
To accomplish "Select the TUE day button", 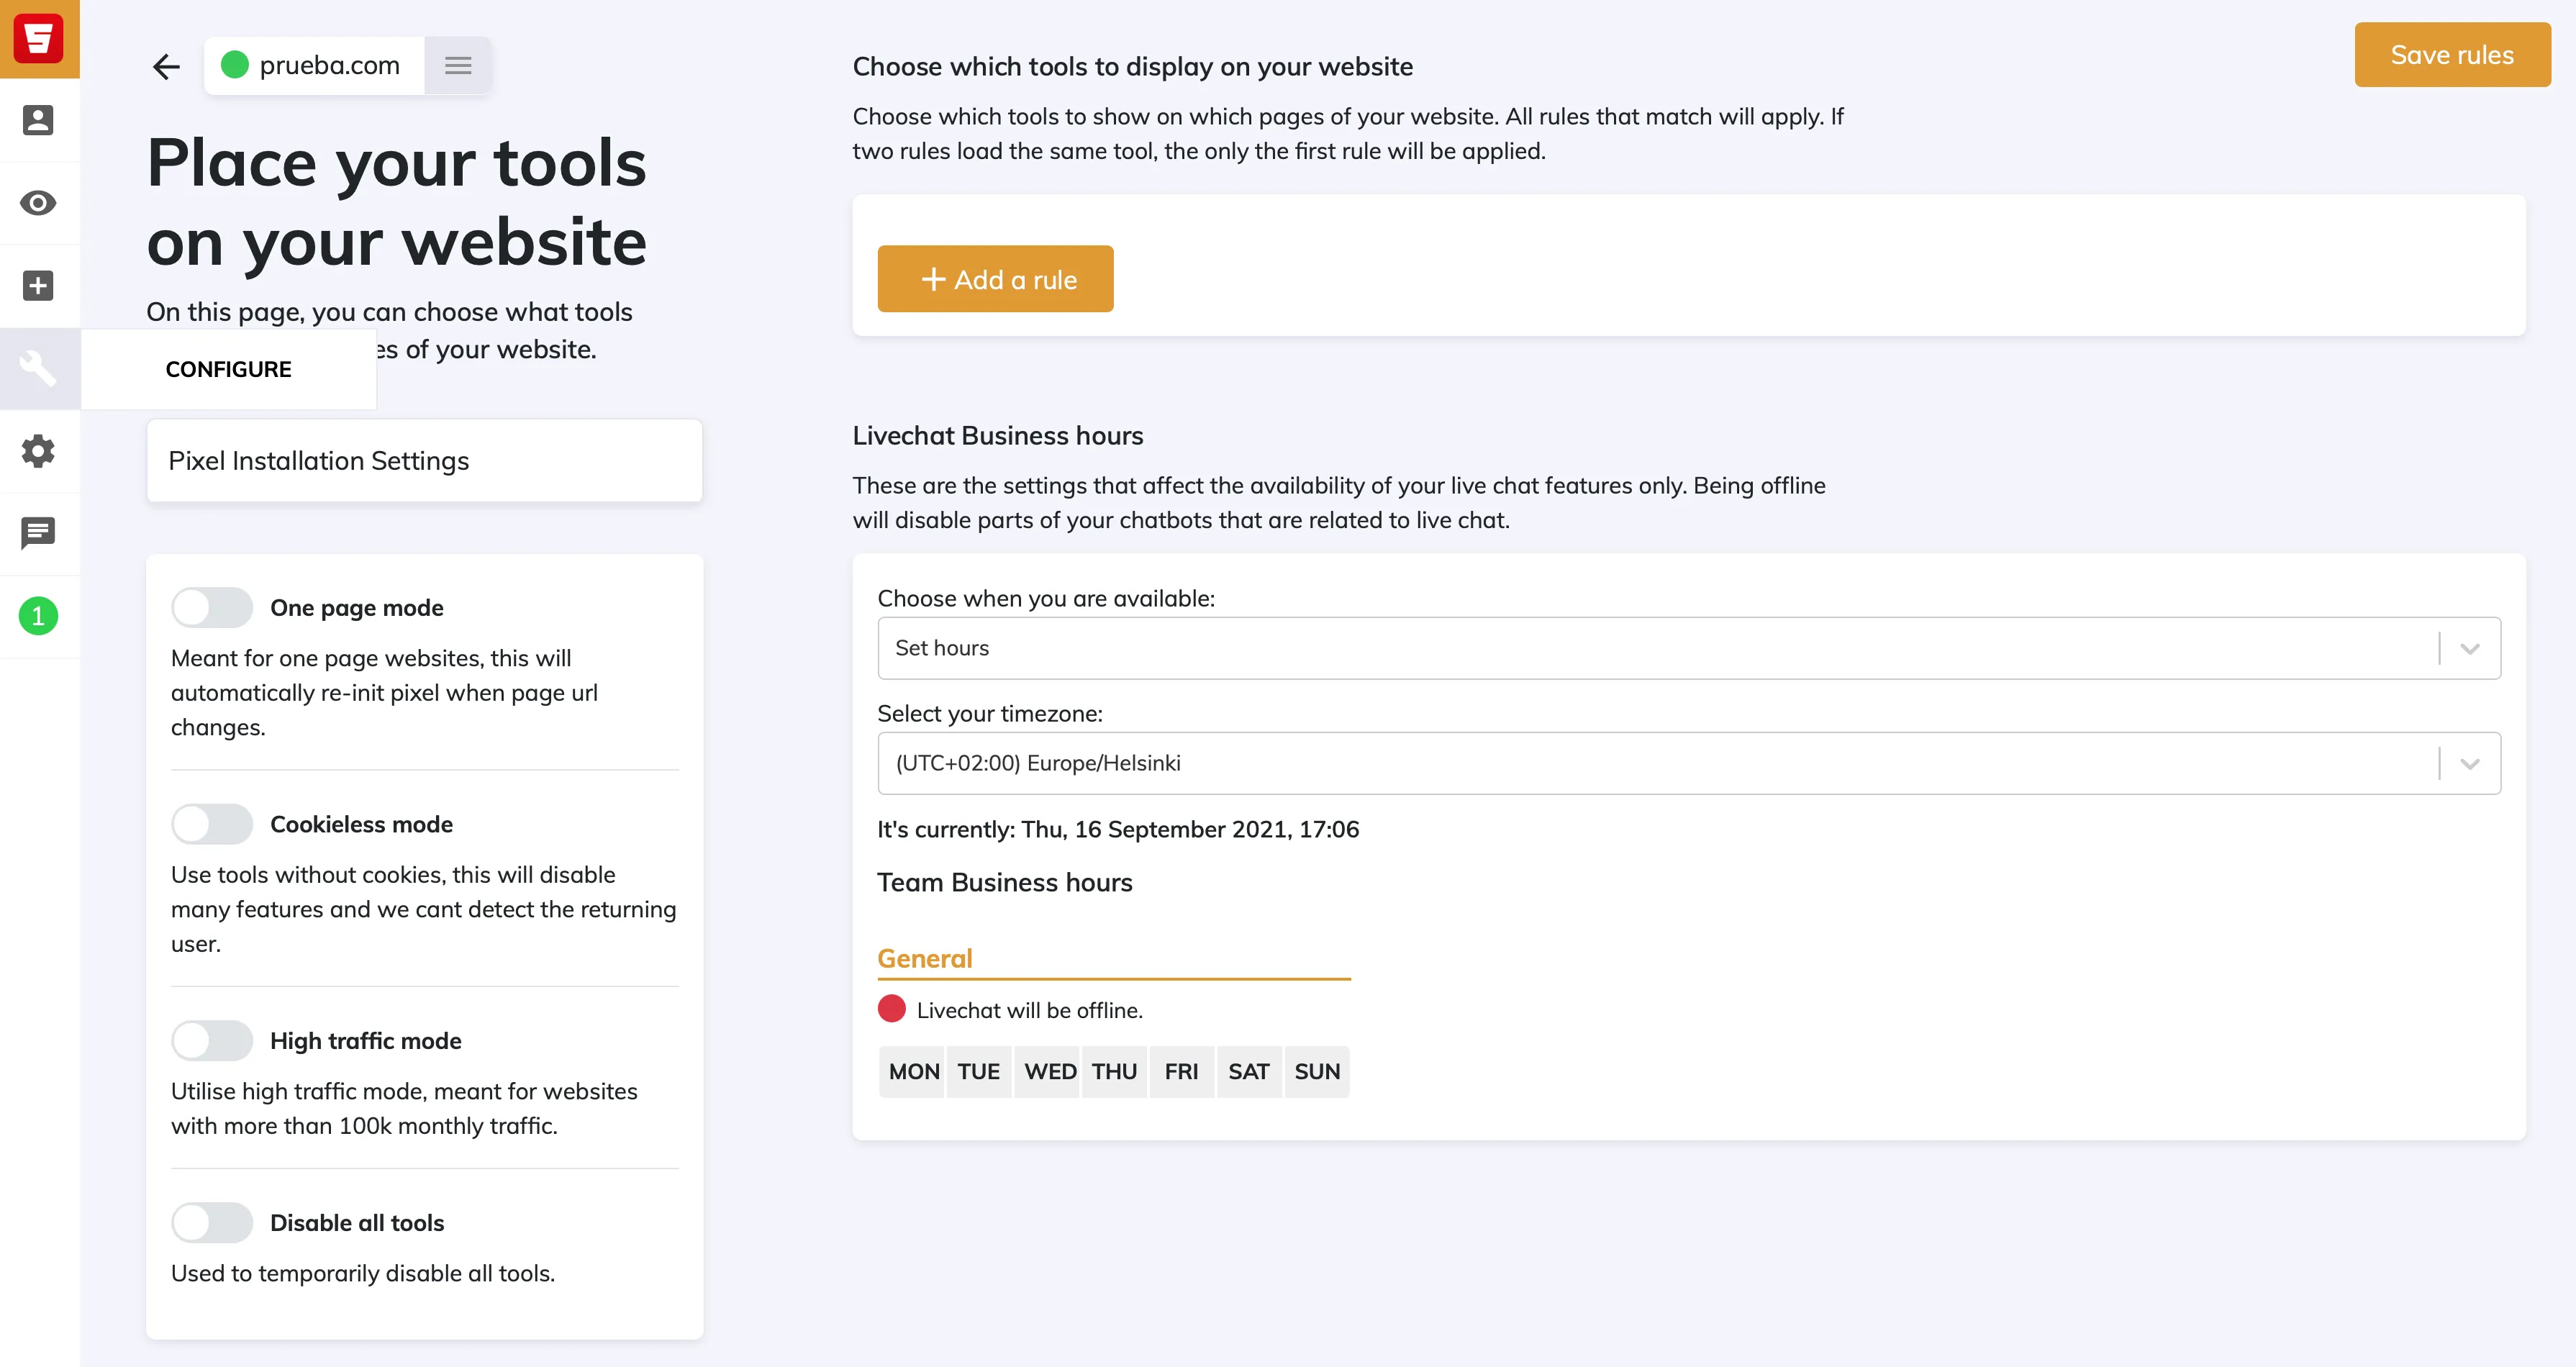I will (978, 1072).
